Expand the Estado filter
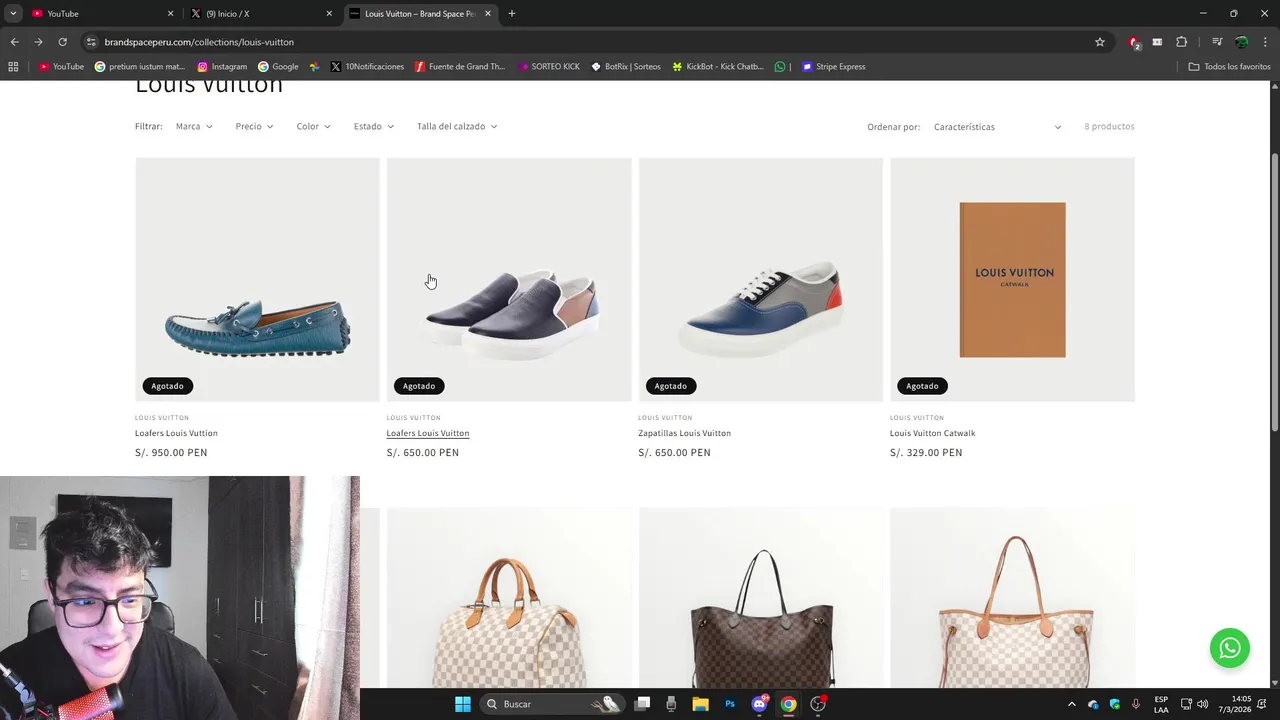The height and width of the screenshot is (720, 1280). pyautogui.click(x=373, y=127)
